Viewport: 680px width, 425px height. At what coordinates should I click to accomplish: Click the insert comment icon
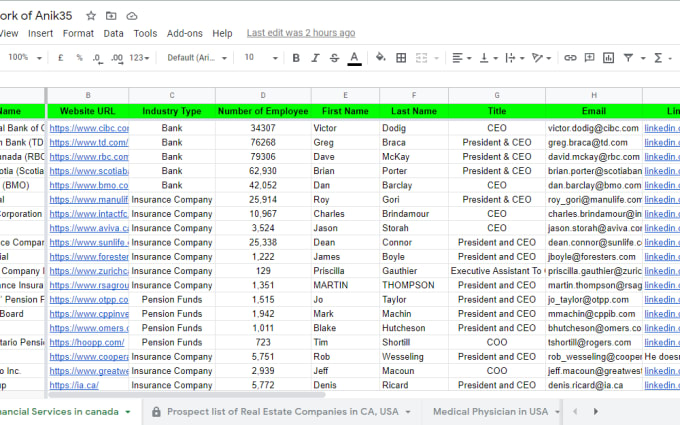tap(589, 58)
